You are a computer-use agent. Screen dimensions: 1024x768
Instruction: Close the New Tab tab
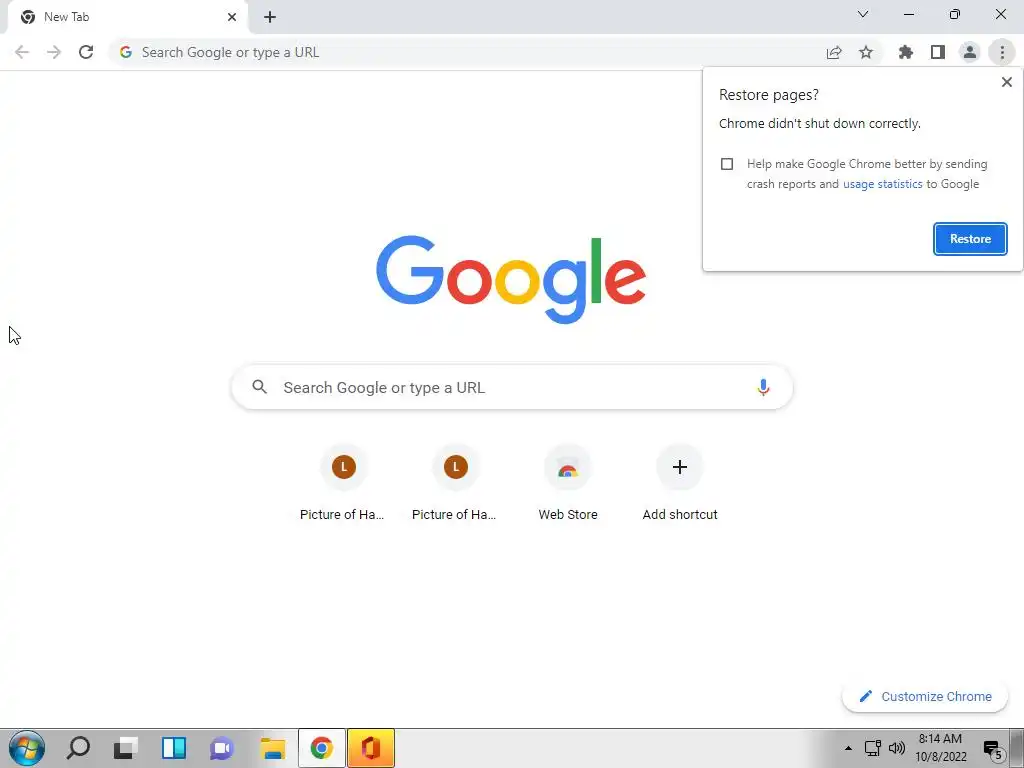232,17
